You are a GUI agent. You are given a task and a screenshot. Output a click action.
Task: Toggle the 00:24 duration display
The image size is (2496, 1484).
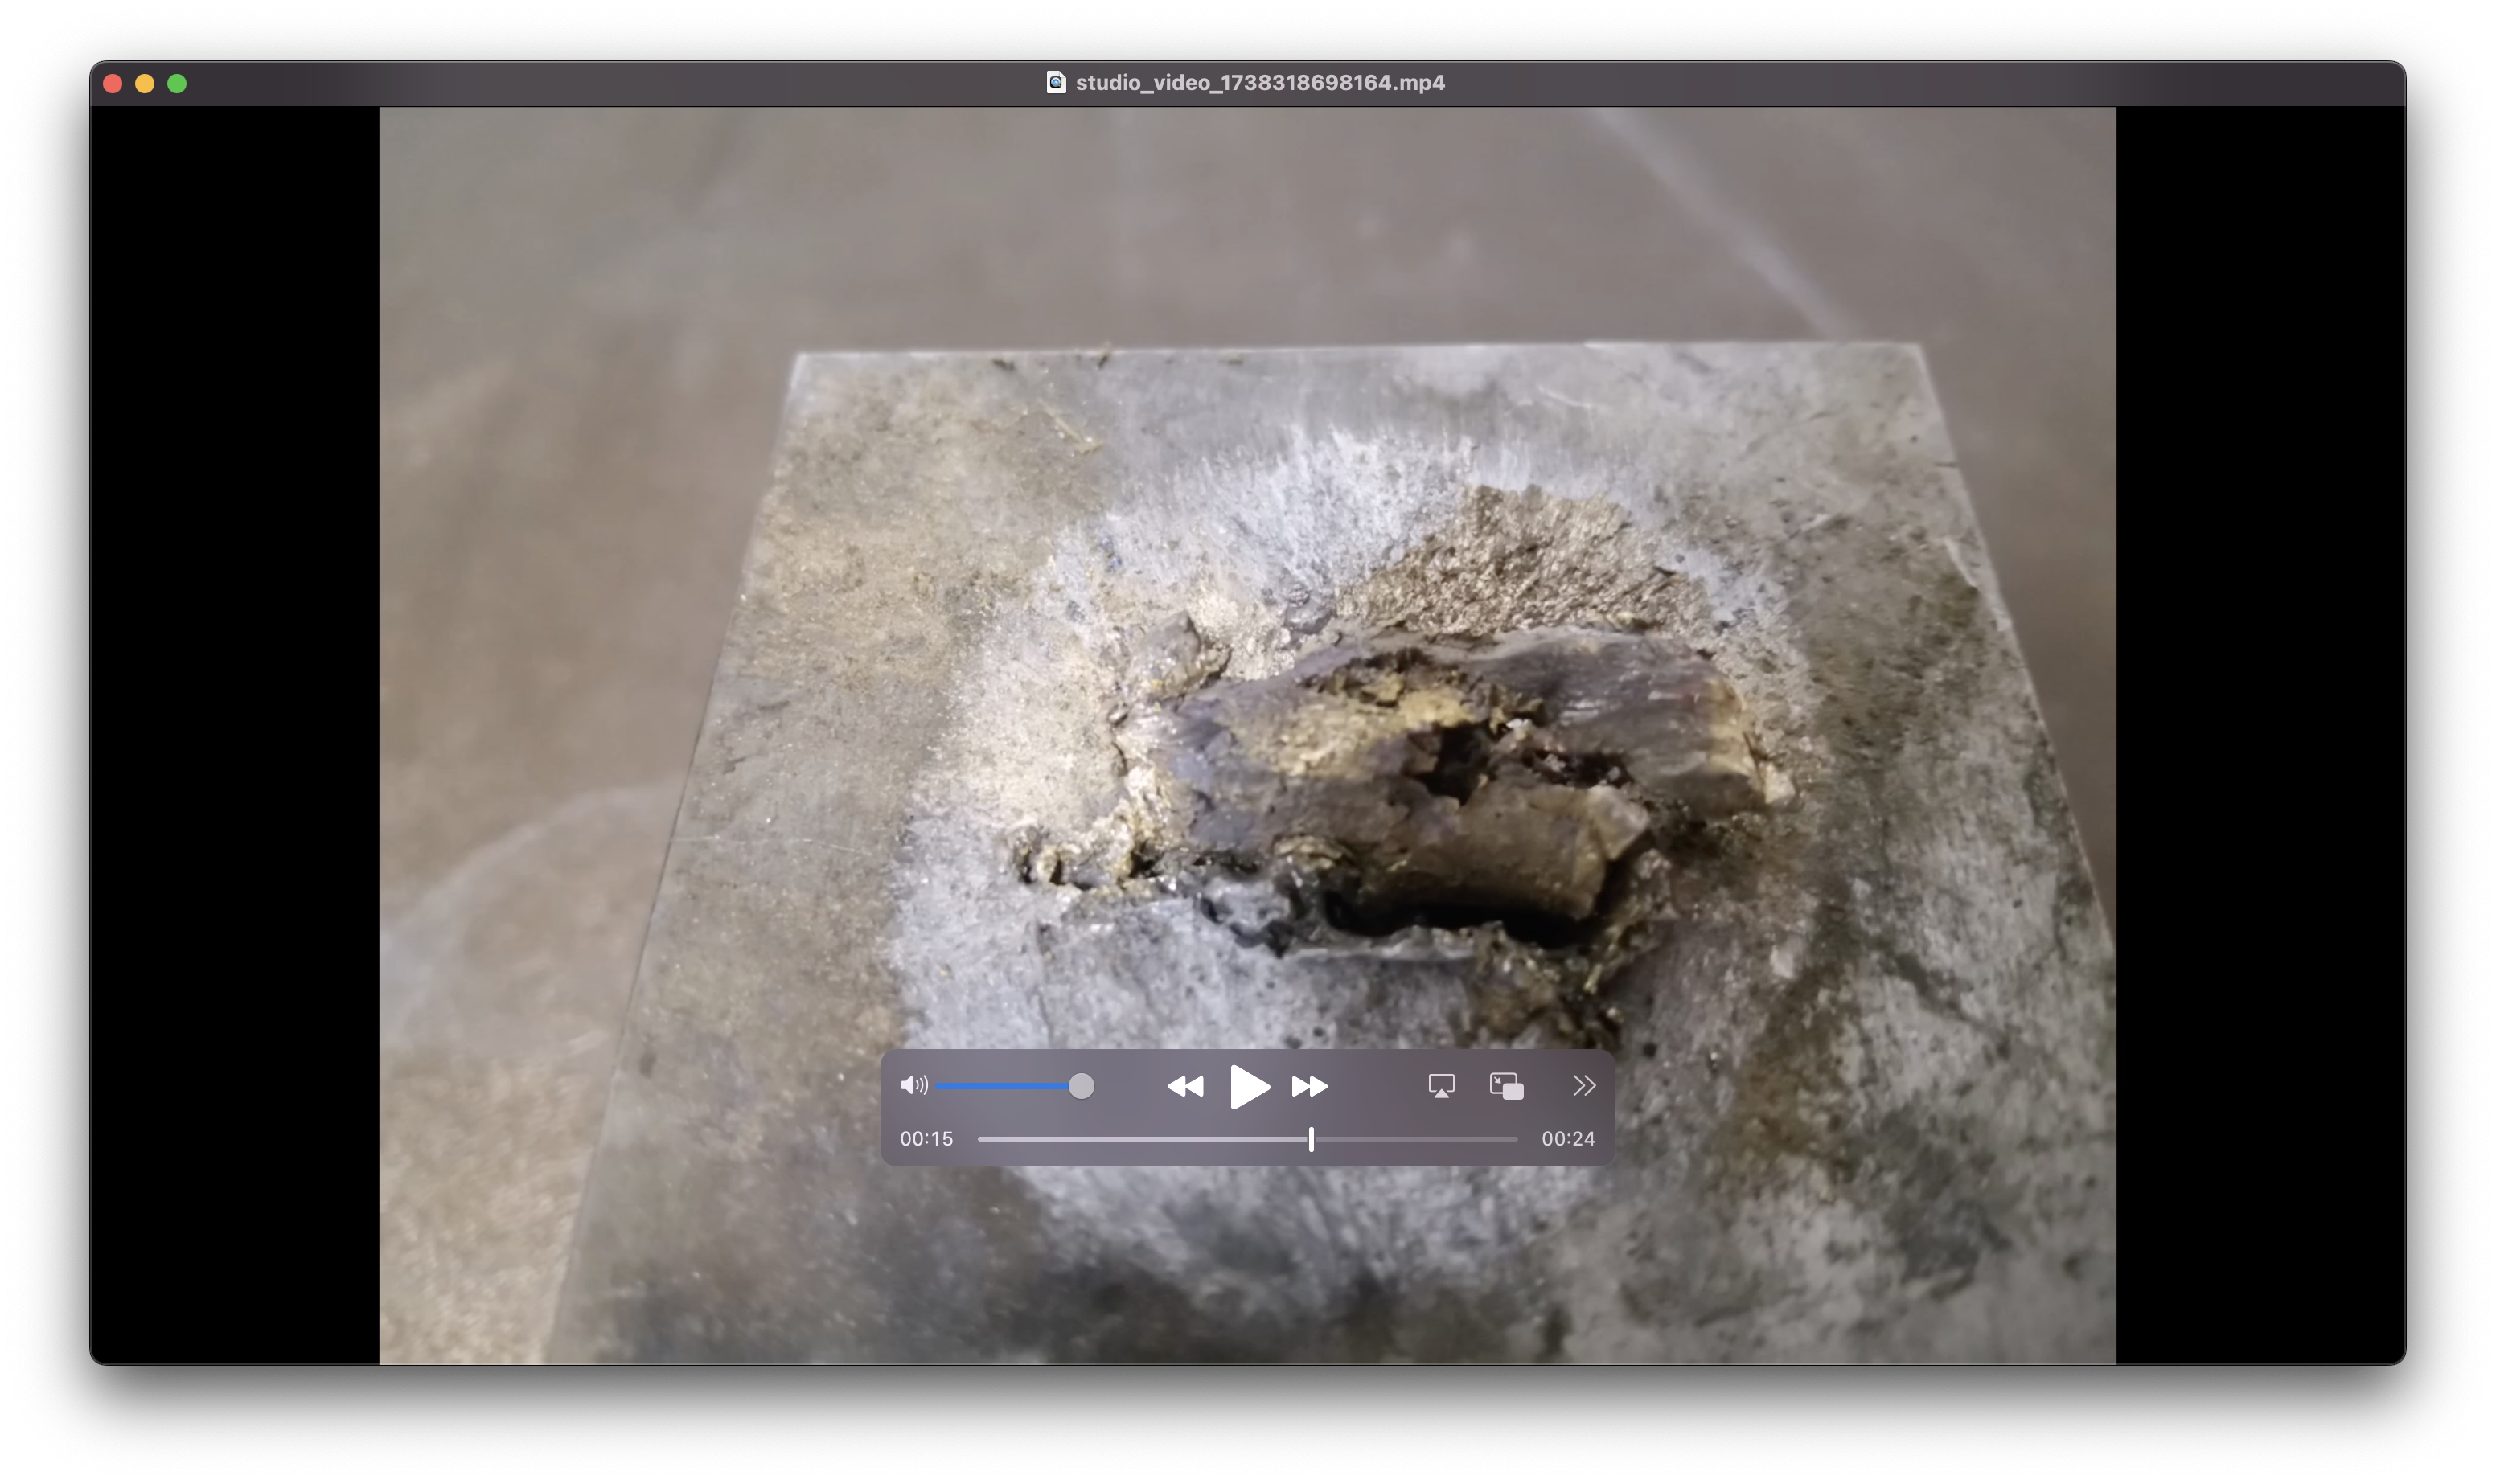[1567, 1139]
